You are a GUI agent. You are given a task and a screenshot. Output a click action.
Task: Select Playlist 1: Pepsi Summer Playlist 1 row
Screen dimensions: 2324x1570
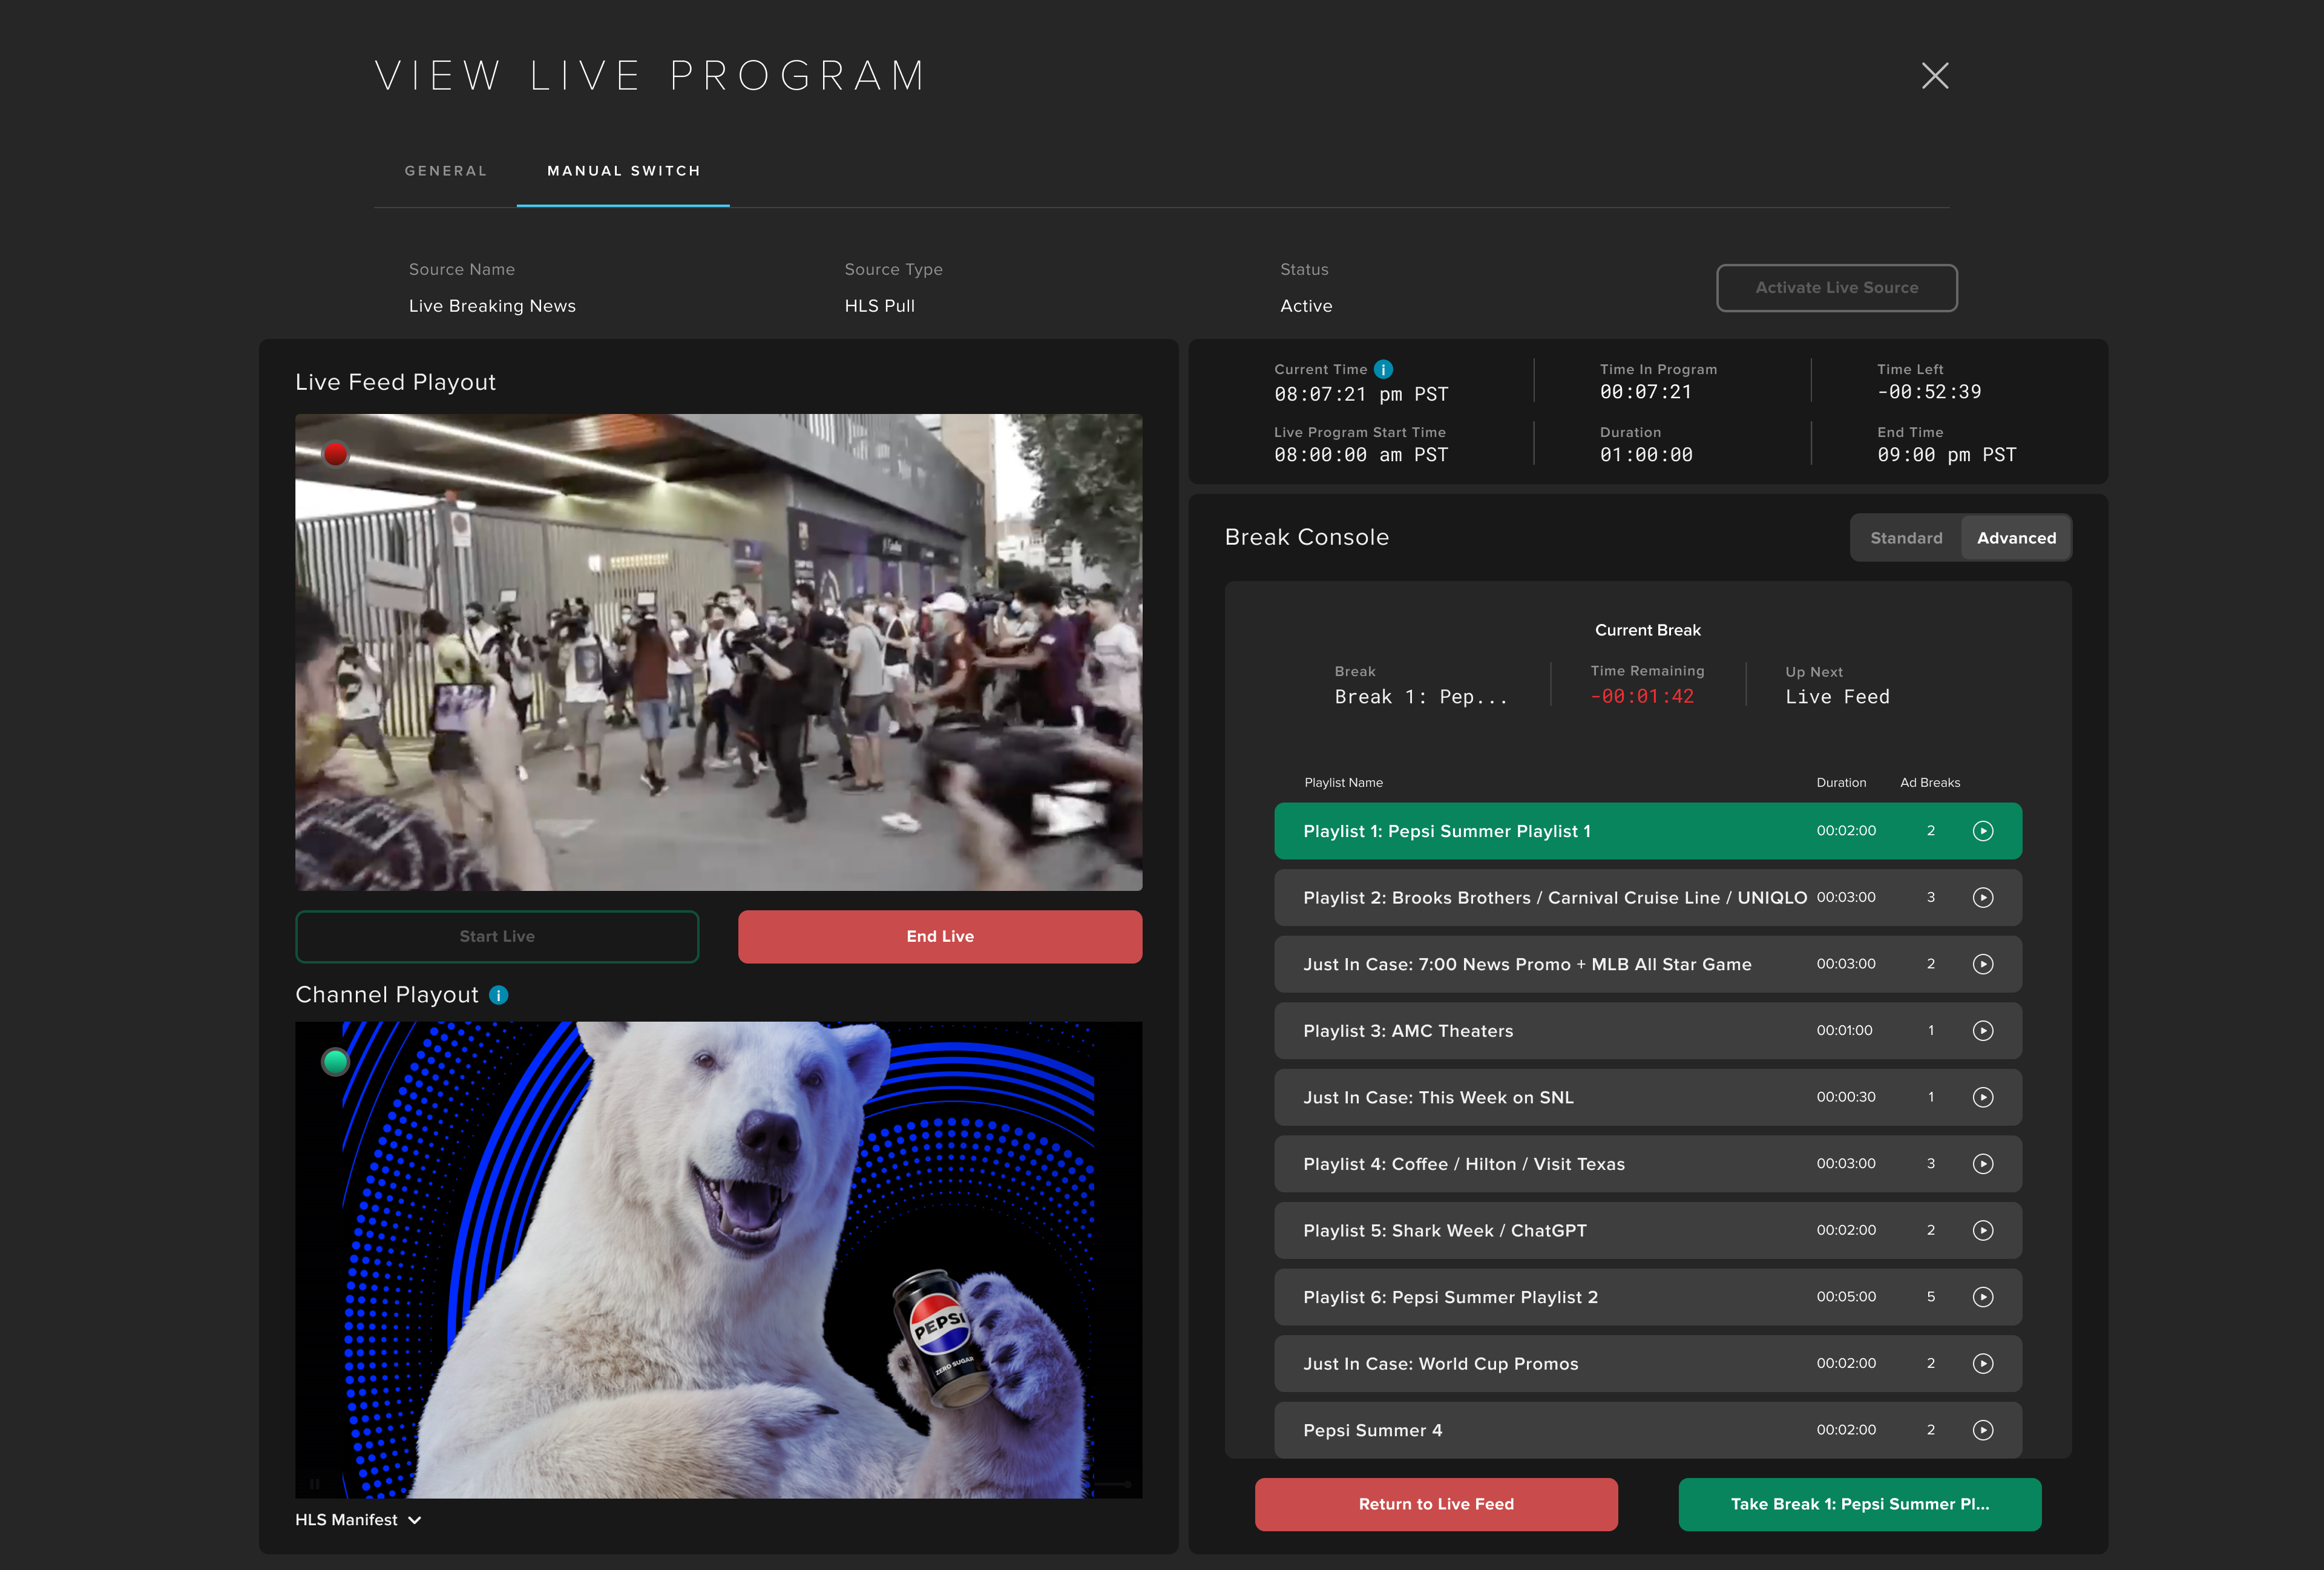pyautogui.click(x=1648, y=831)
